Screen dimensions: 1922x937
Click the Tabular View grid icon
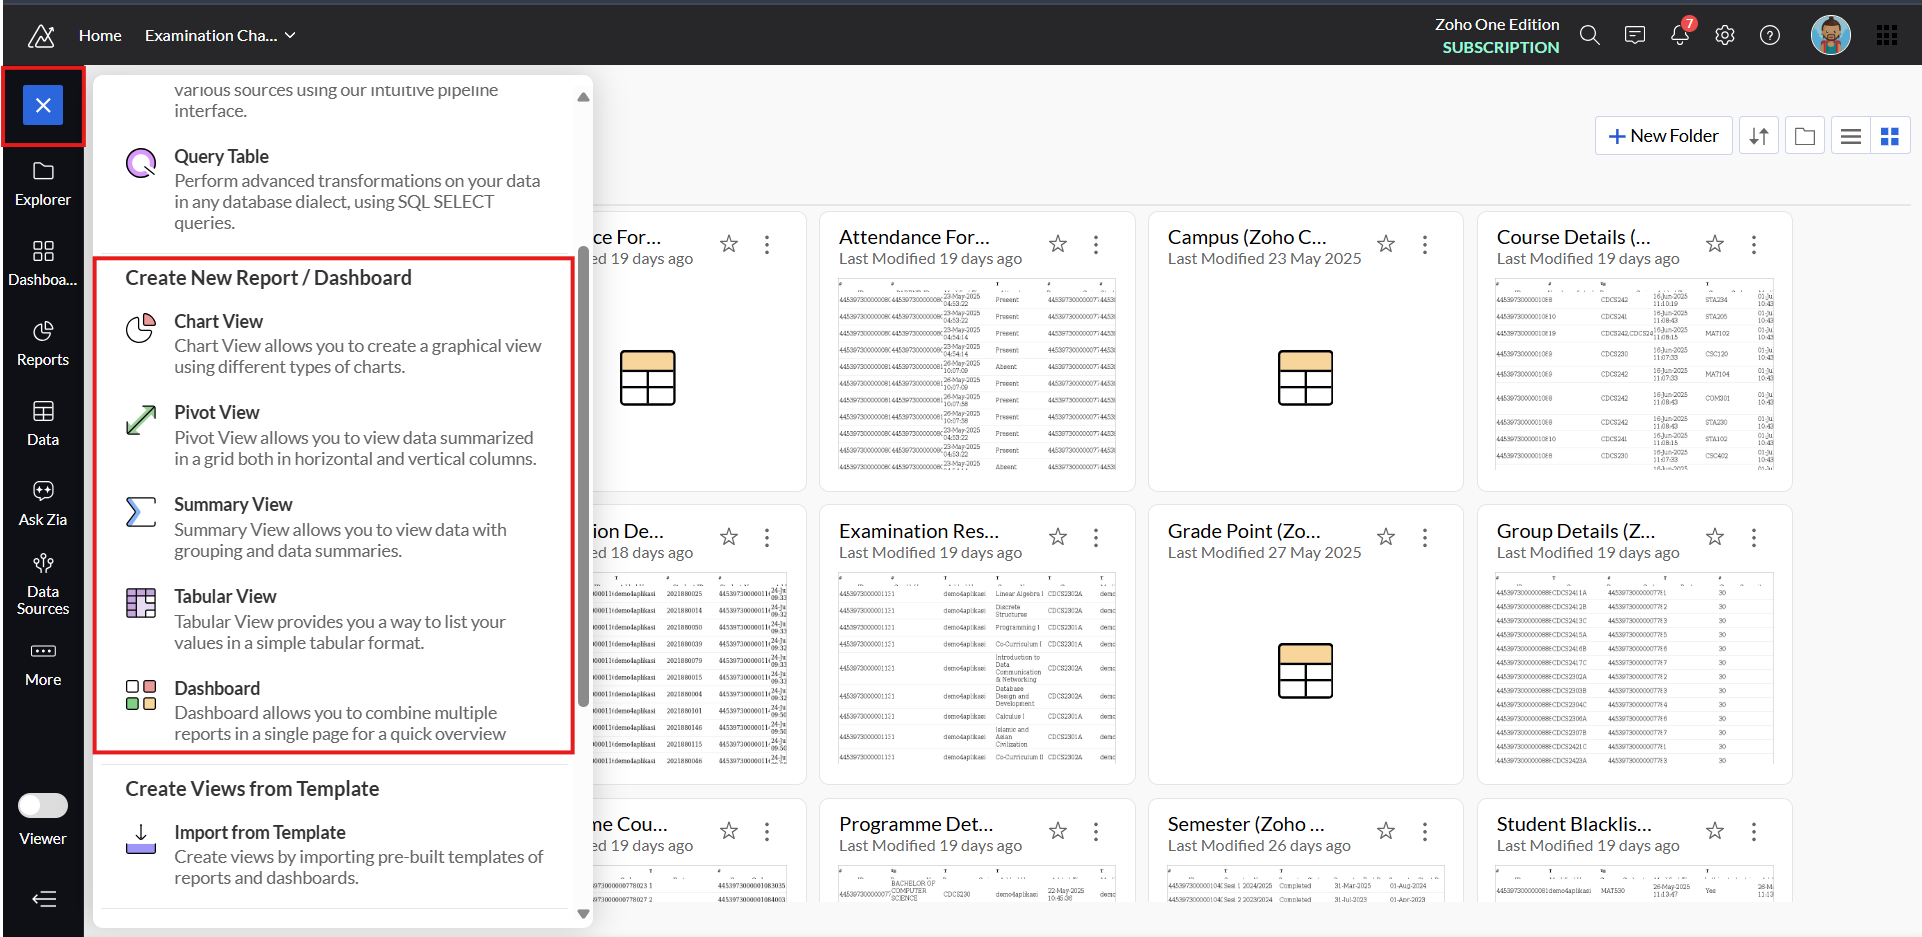[x=141, y=603]
